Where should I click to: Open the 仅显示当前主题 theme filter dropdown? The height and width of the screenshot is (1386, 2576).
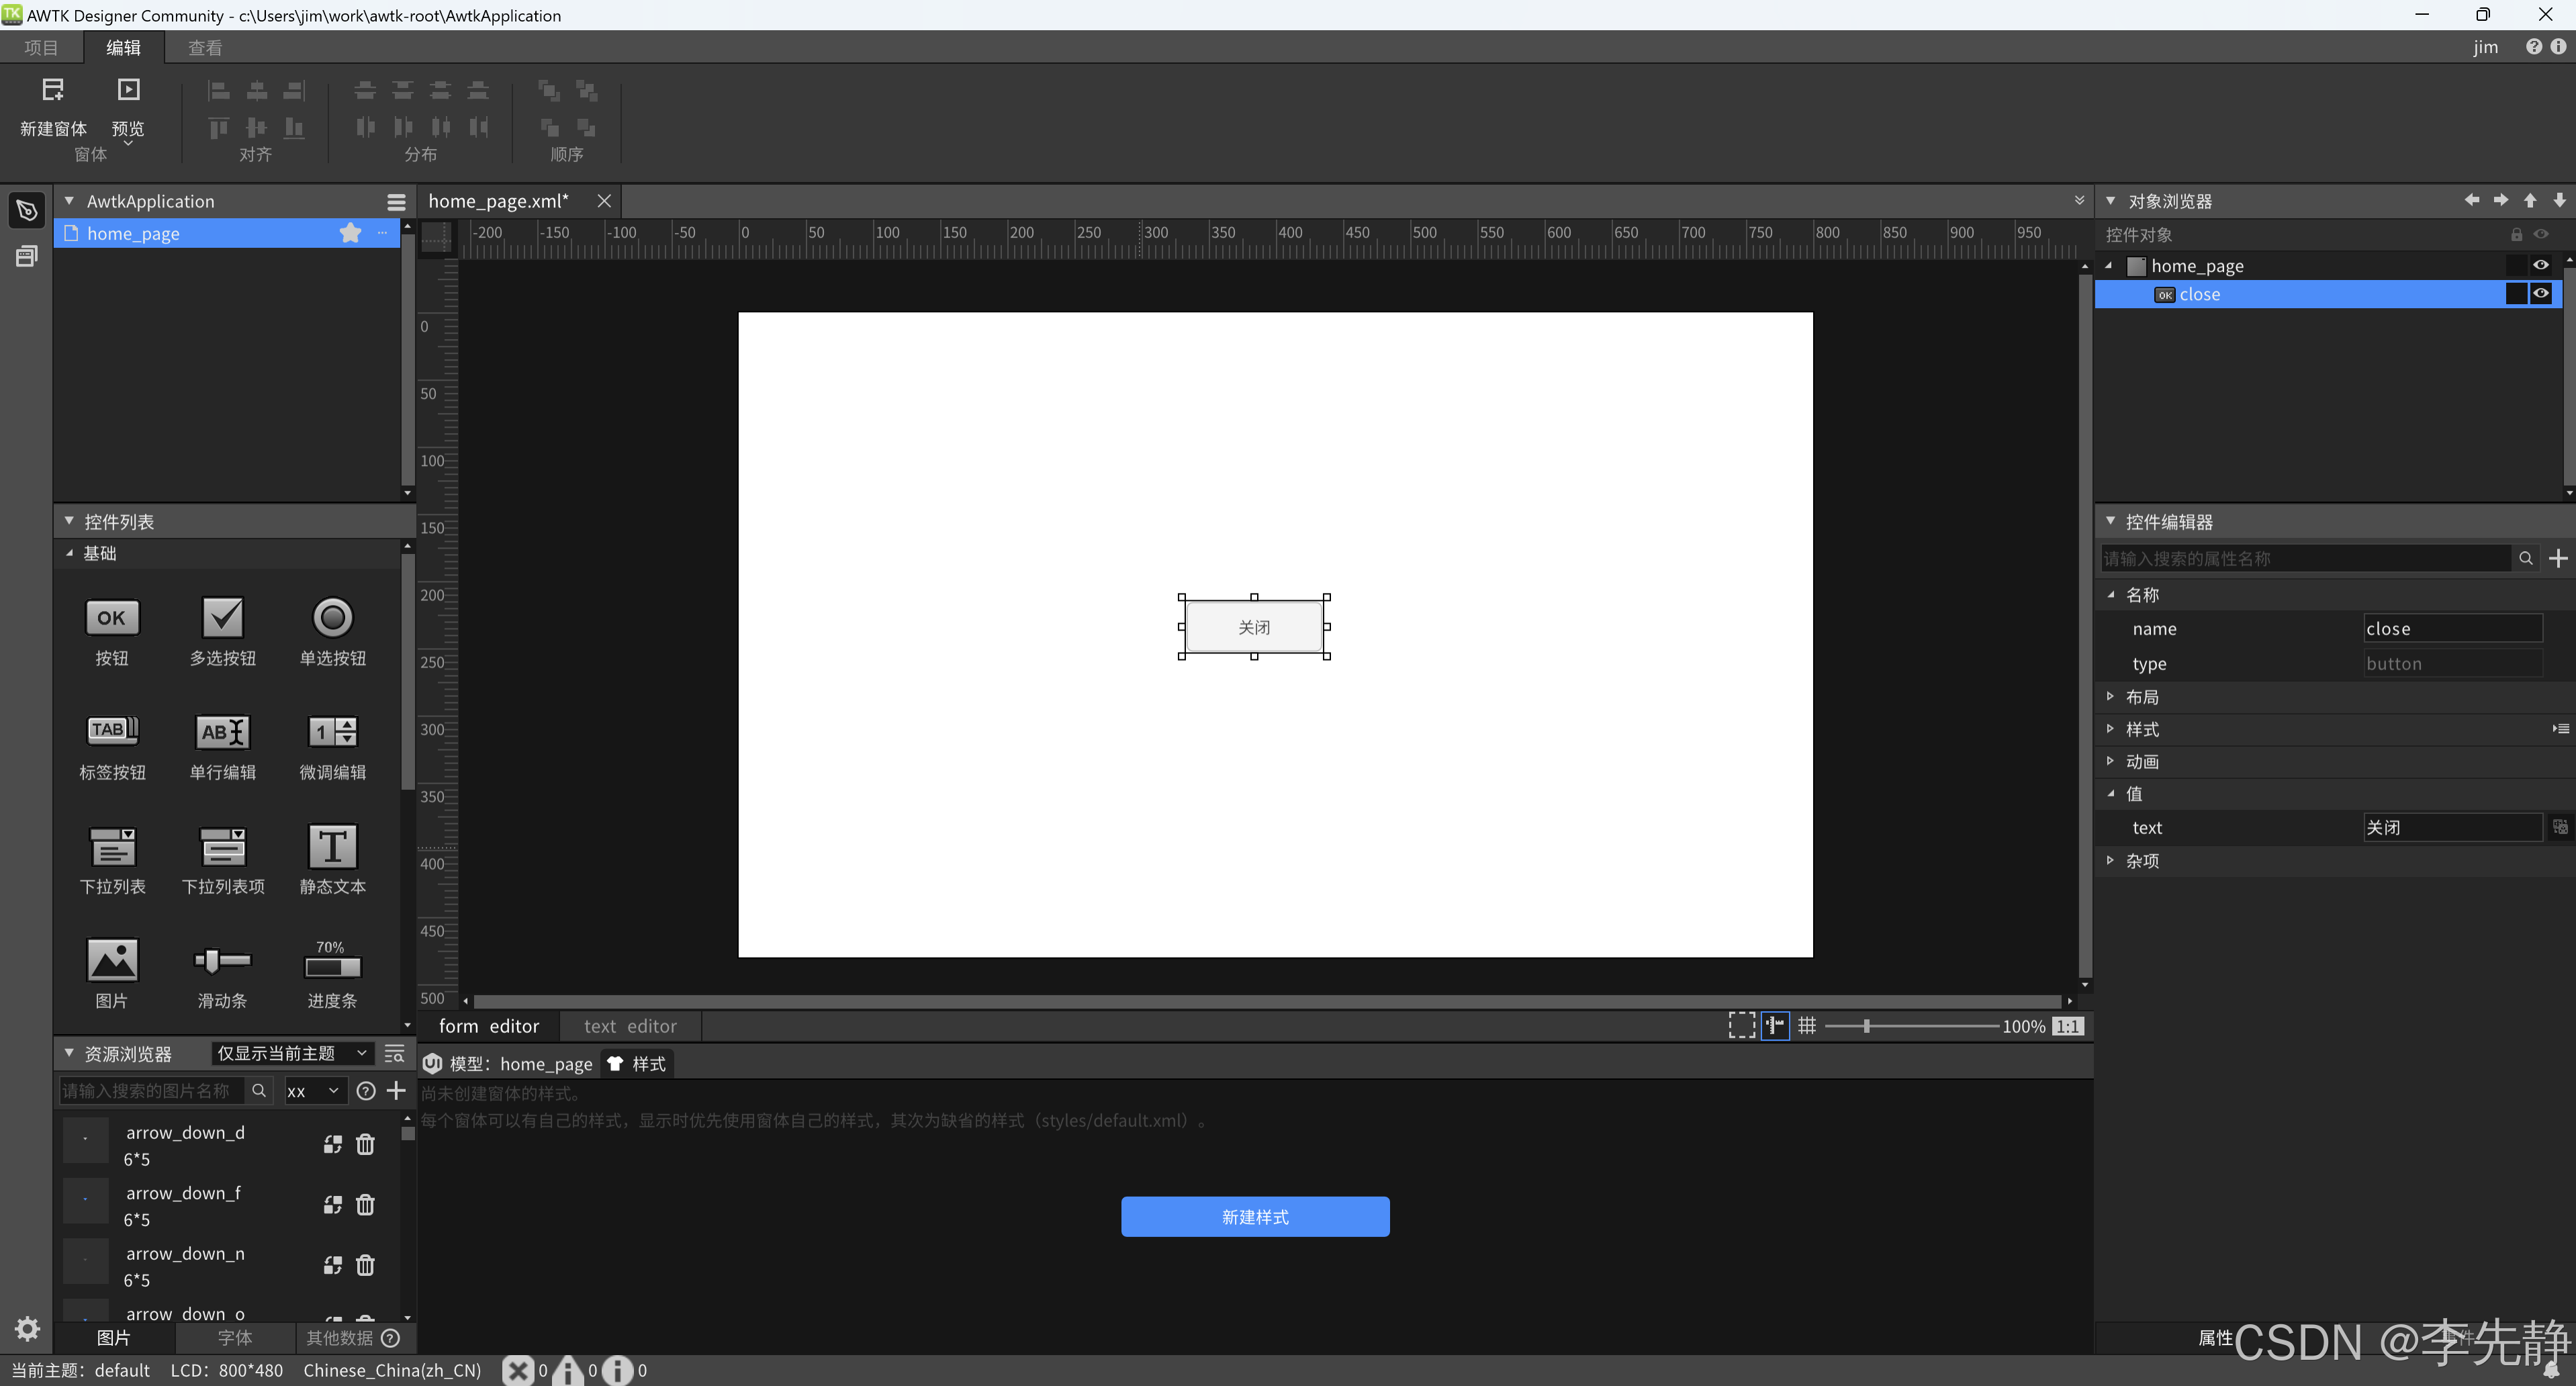(292, 1054)
